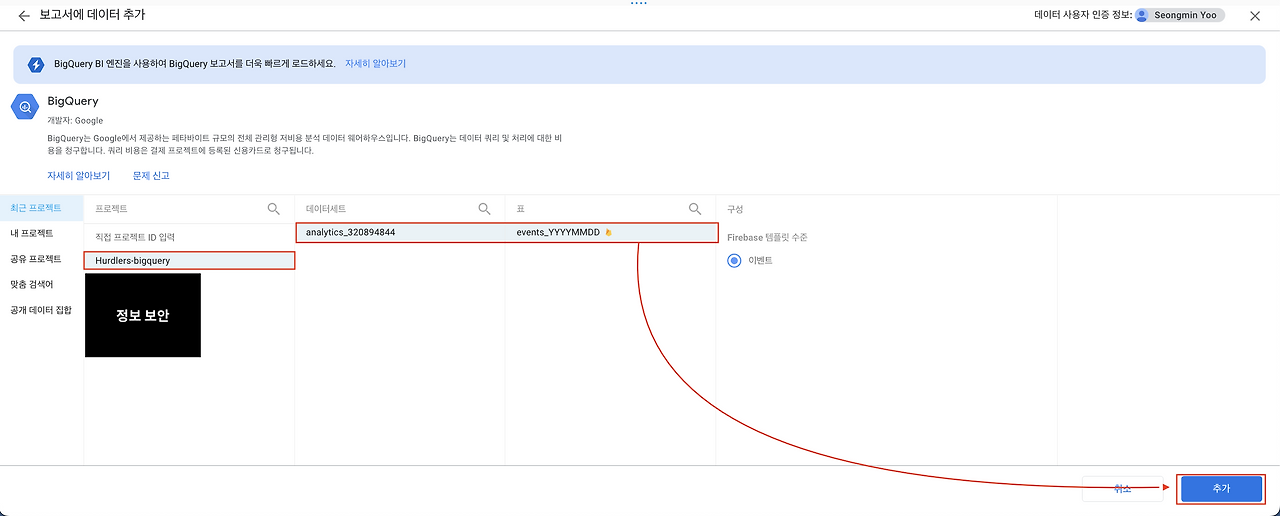Switch to the 최근 프로젝트 tab

point(42,208)
